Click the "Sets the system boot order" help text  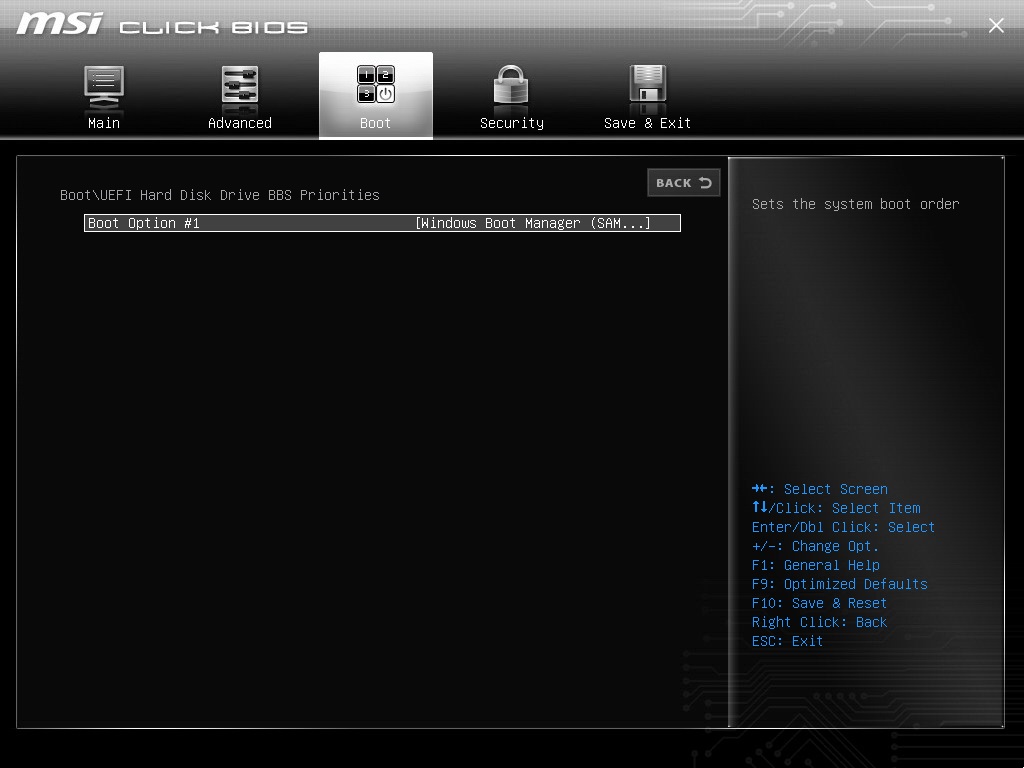pyautogui.click(x=855, y=204)
